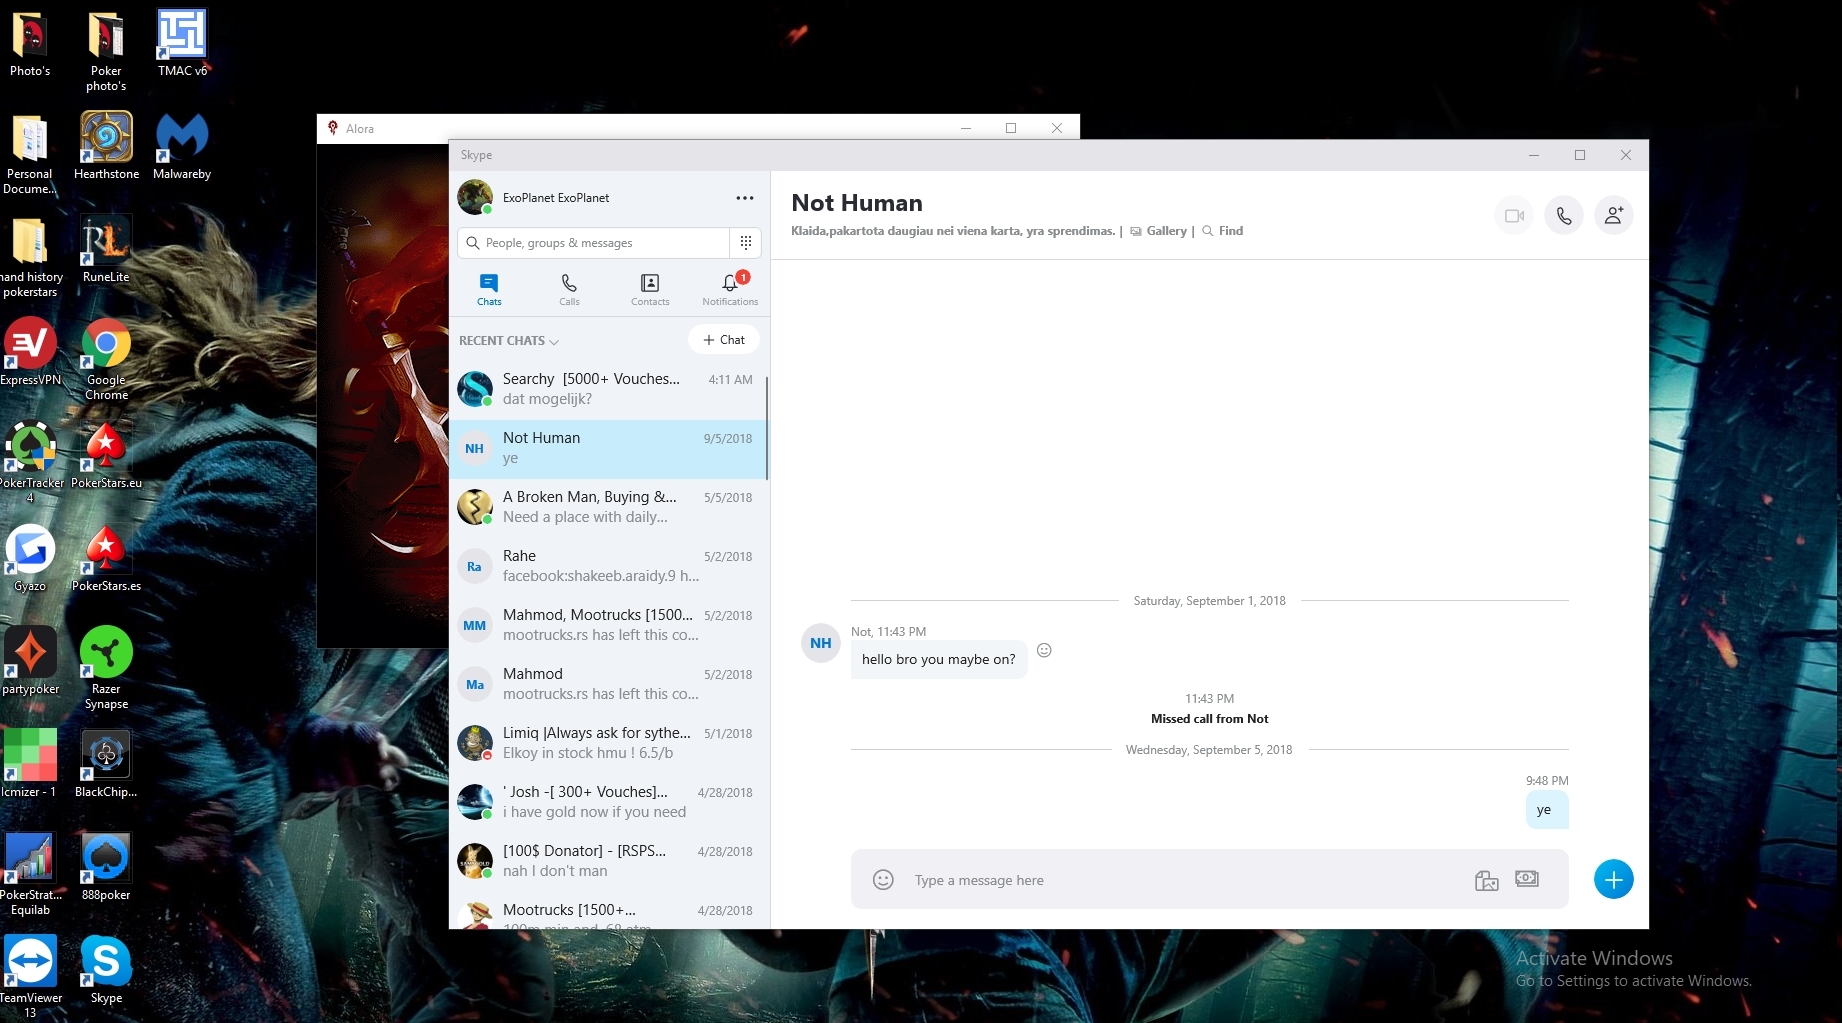Open the Searchy [5000+ Vouches] chat
The image size is (1842, 1023).
point(608,389)
